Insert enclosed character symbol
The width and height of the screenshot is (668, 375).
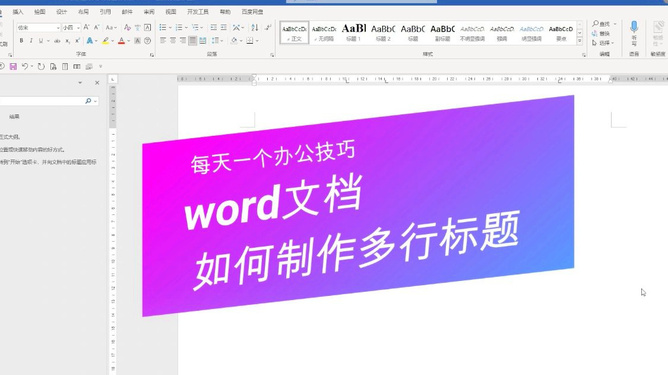(x=147, y=41)
